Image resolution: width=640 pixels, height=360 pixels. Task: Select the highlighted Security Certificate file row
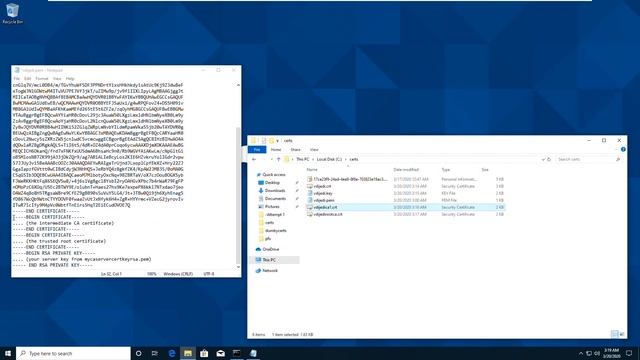click(406, 207)
